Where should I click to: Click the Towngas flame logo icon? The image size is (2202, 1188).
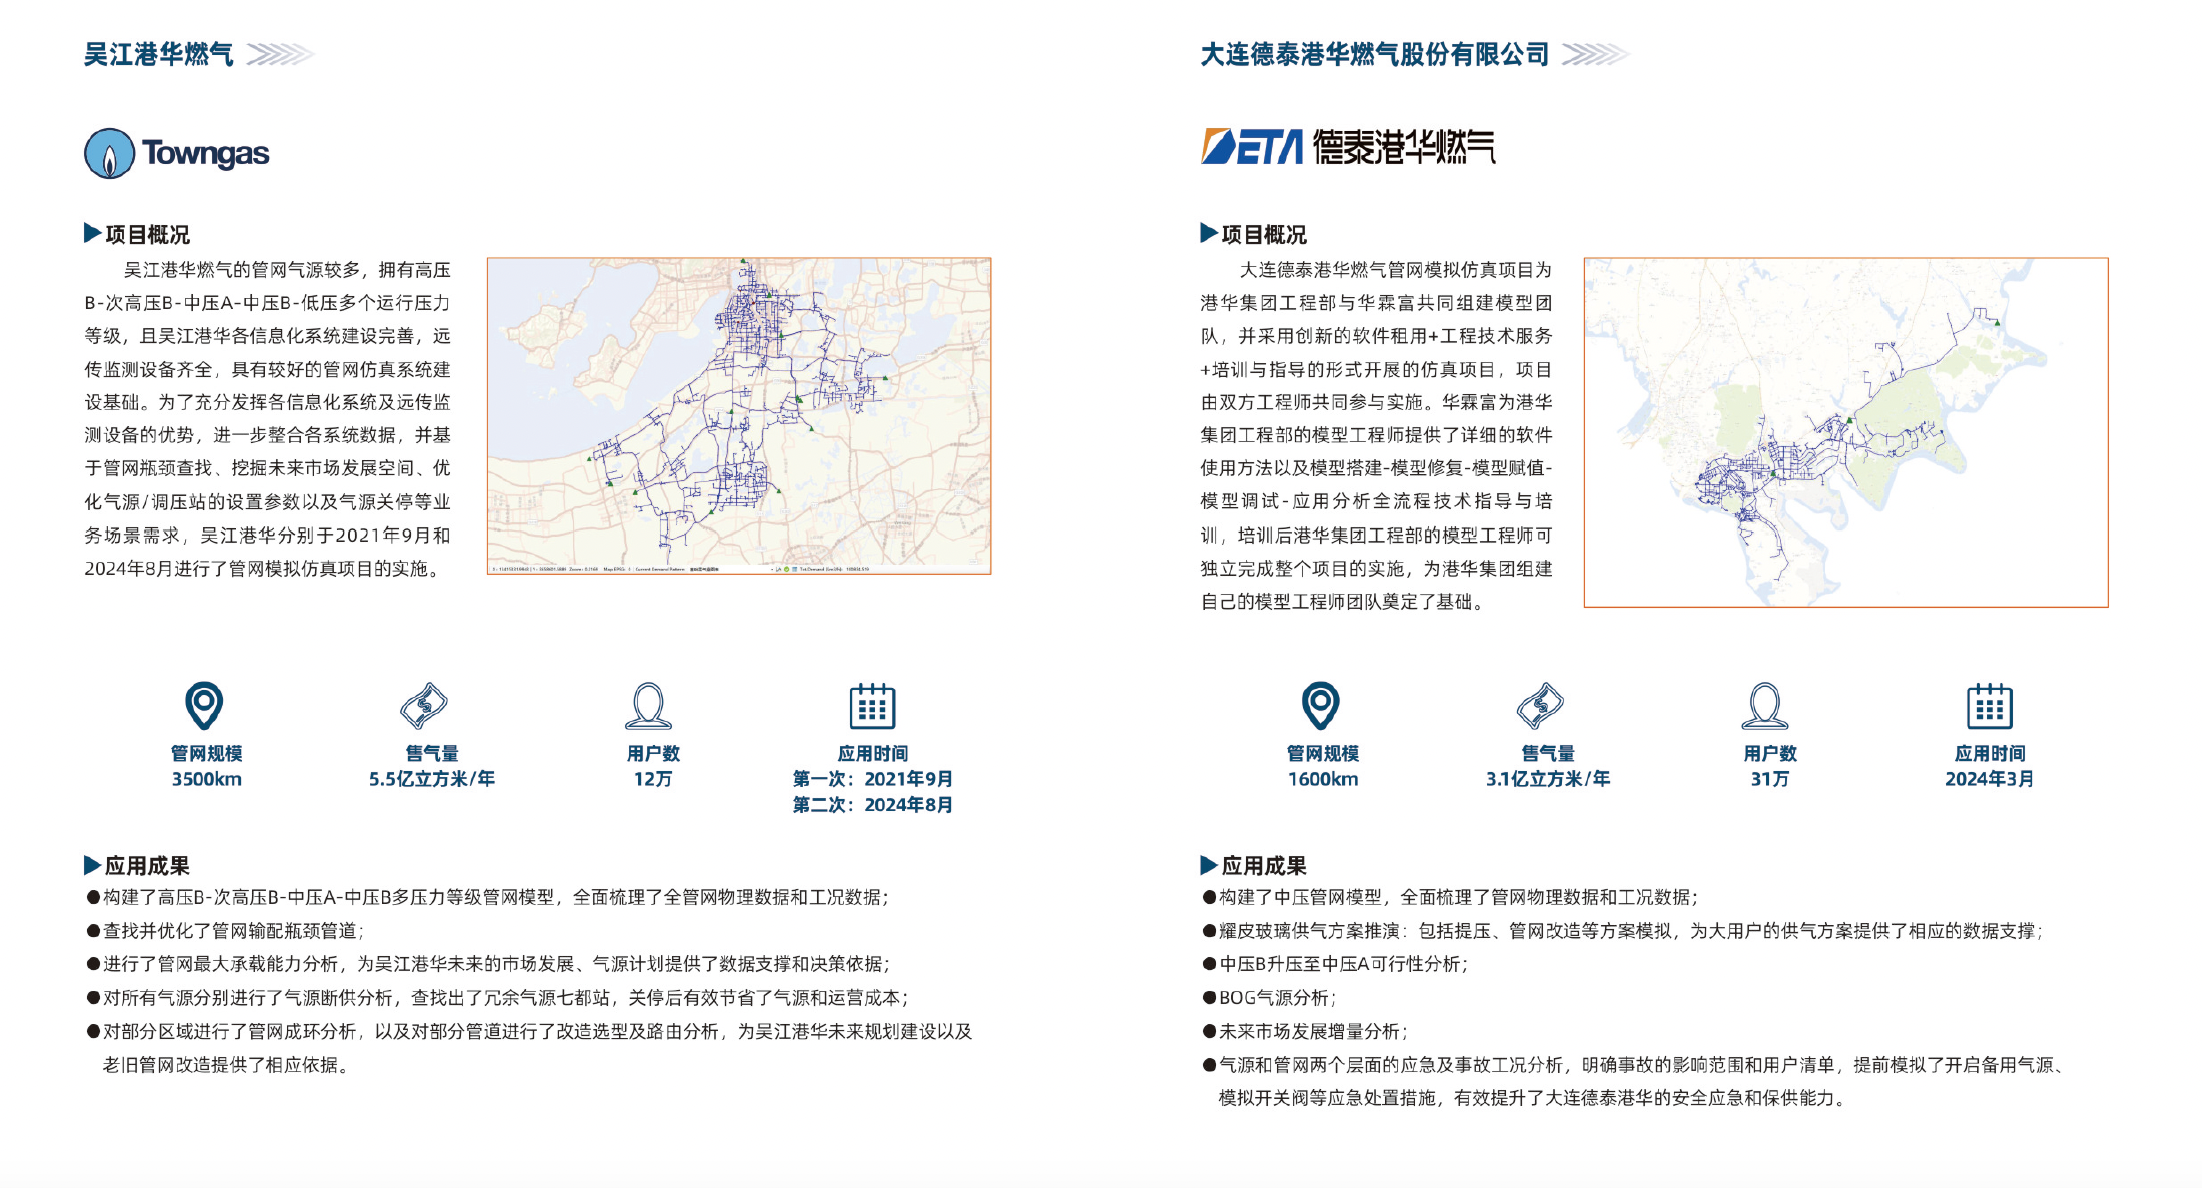[x=109, y=154]
